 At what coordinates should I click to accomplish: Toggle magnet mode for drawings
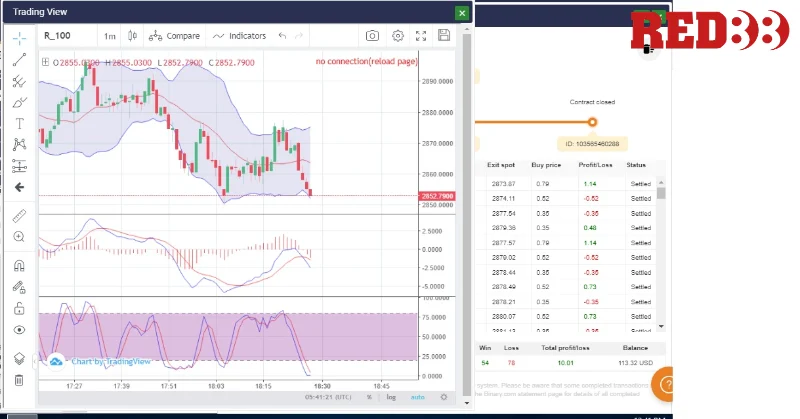tap(19, 266)
